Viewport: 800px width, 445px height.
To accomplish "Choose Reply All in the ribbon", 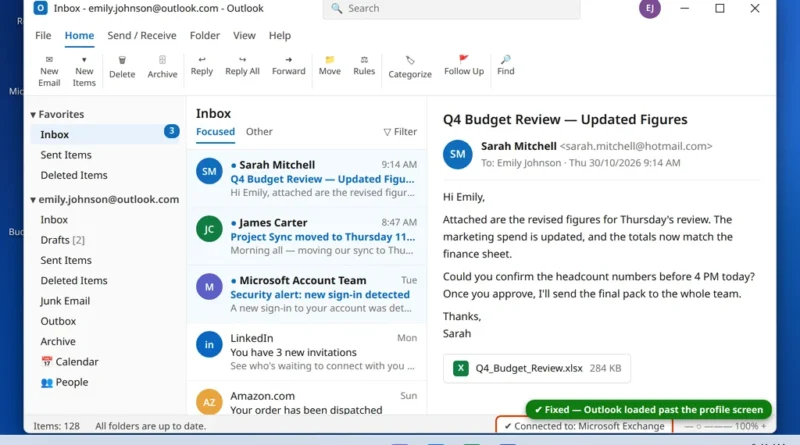I will (242, 66).
